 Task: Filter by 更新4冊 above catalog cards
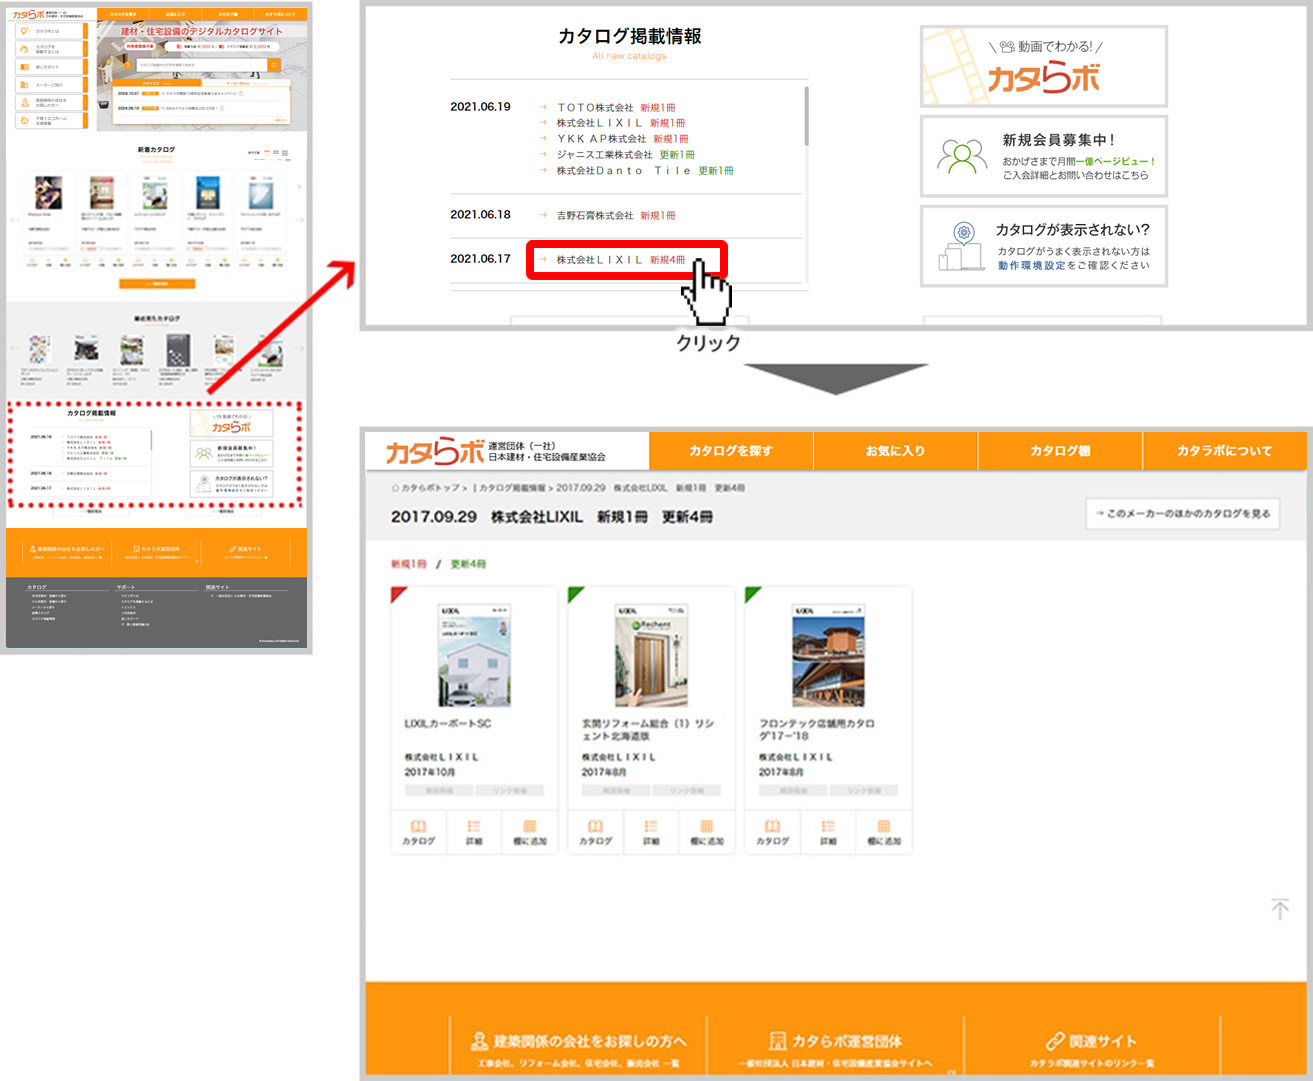click(468, 564)
